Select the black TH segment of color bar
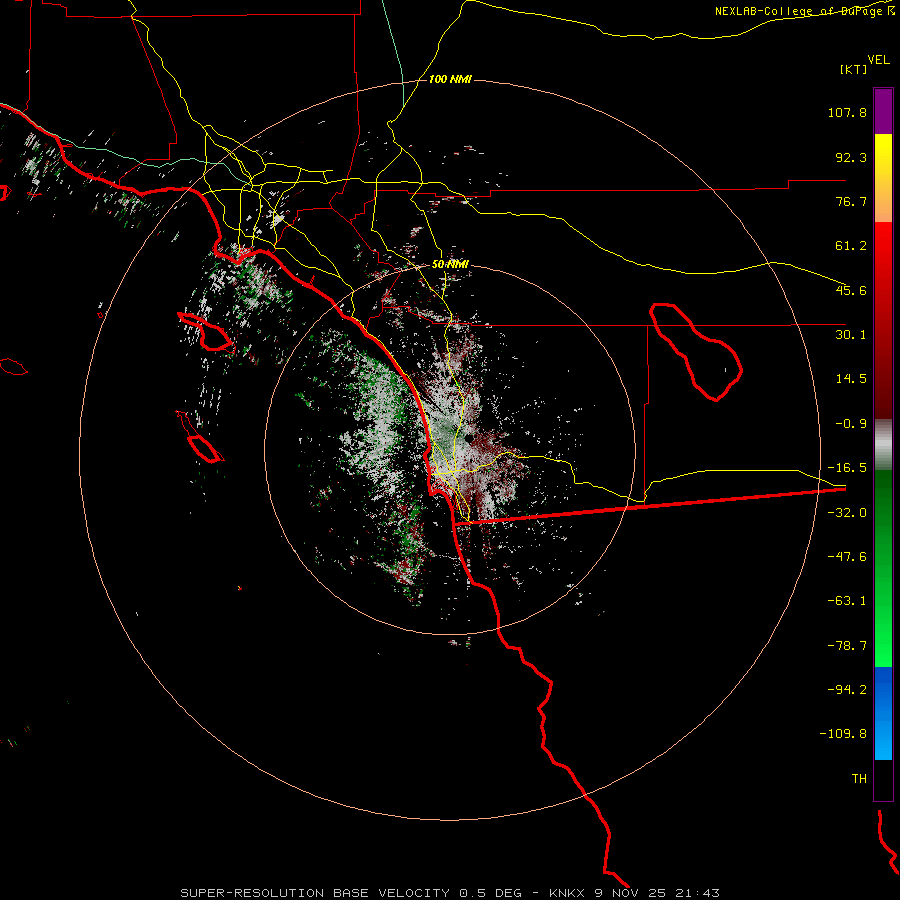900x900 pixels. (883, 780)
